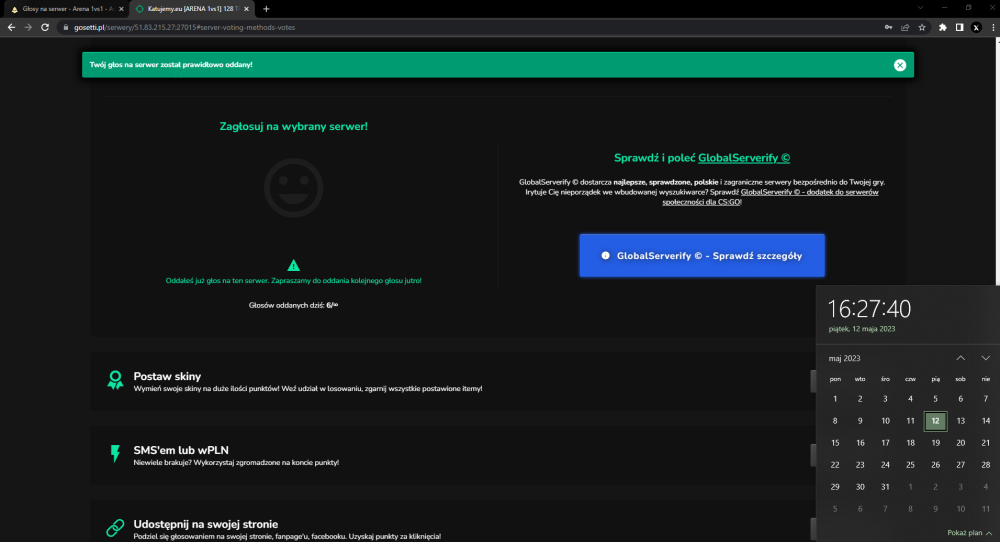Select May 28 in the calendar
Screen dimensions: 1000x542
pyautogui.click(x=985, y=465)
